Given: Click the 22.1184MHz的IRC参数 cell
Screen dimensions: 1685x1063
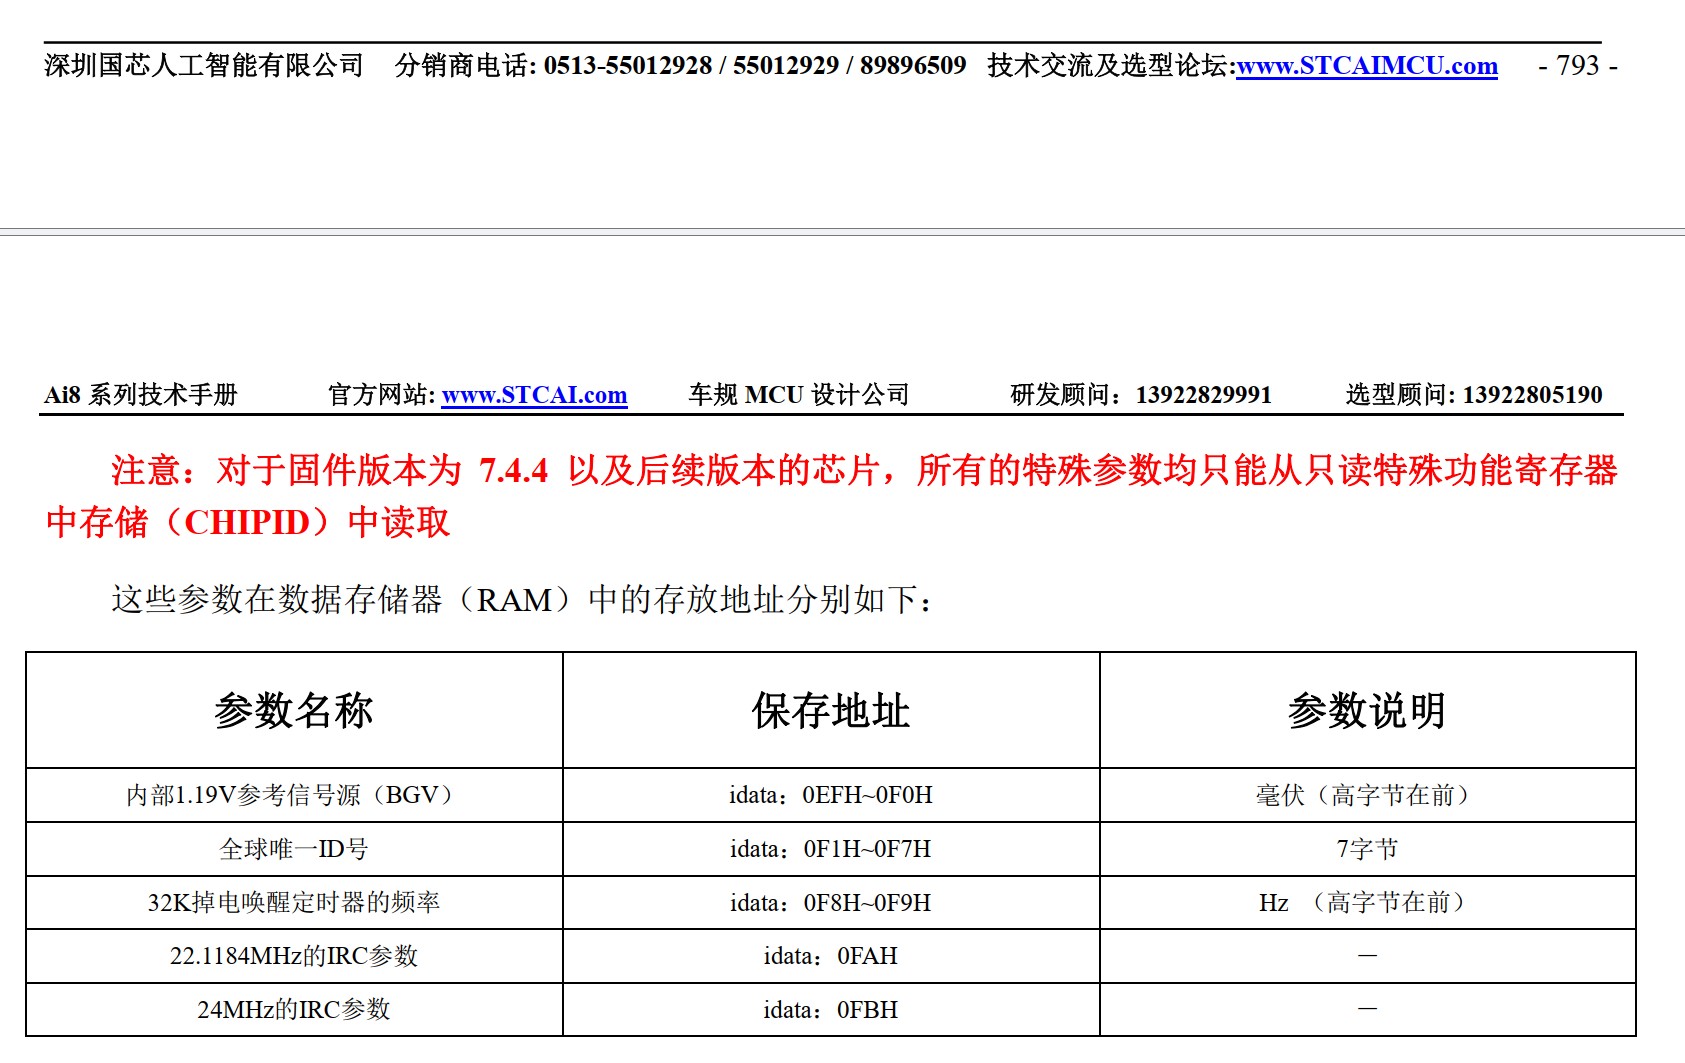Looking at the screenshot, I should coord(294,956).
